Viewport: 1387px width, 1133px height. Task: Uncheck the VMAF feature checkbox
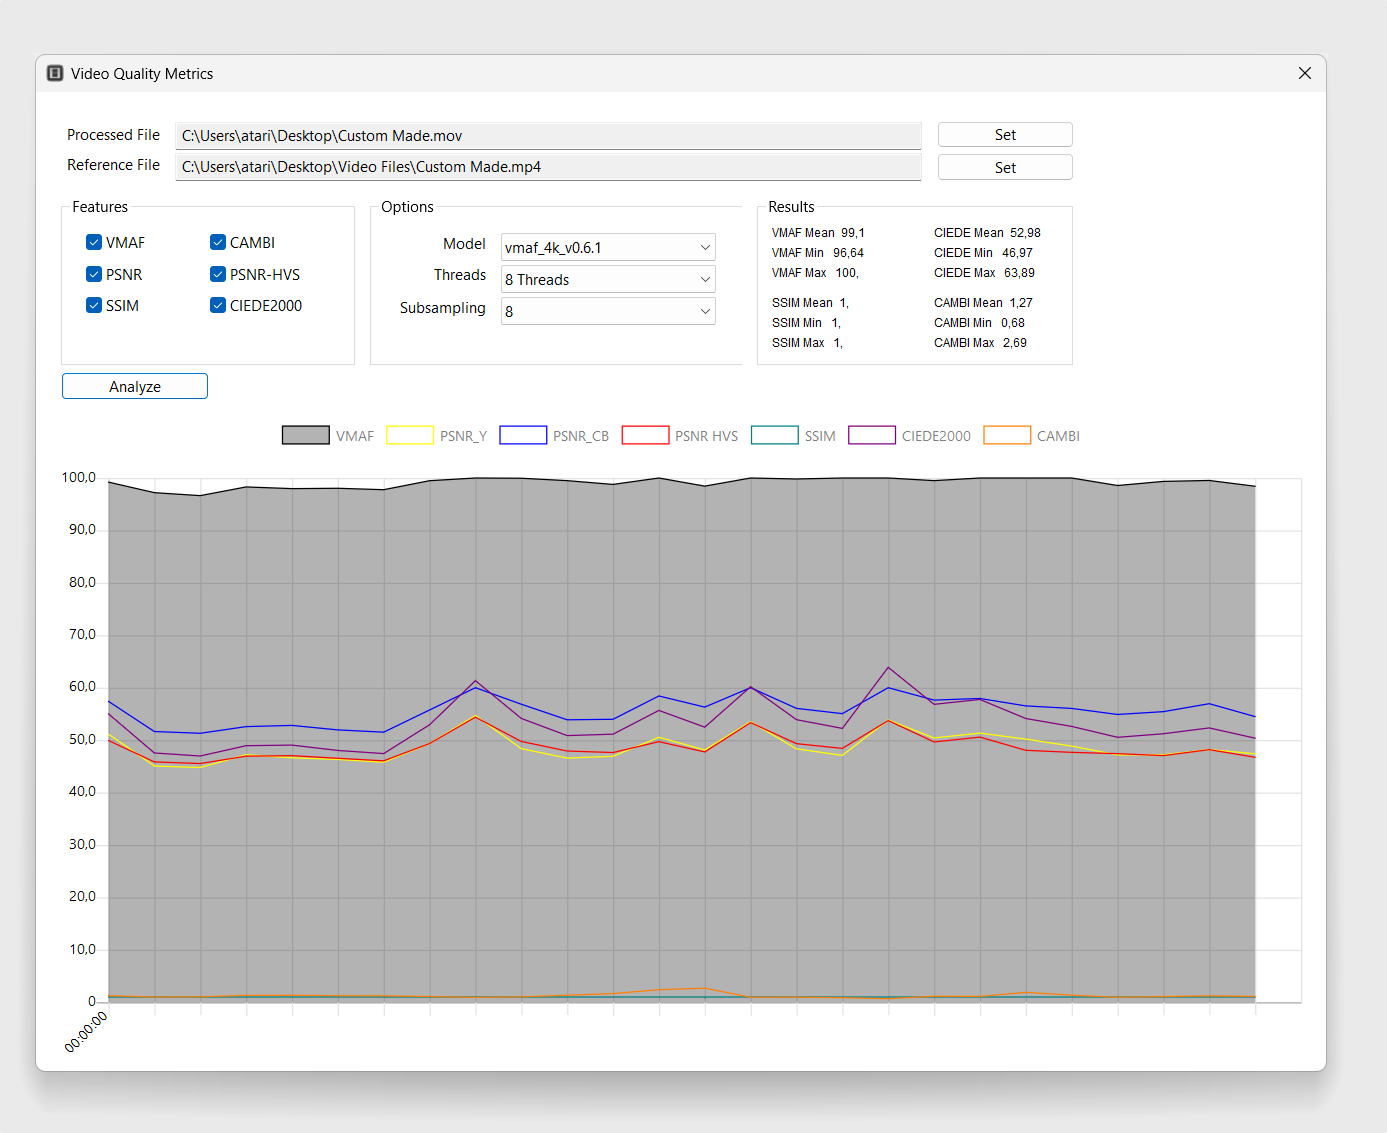[x=94, y=242]
